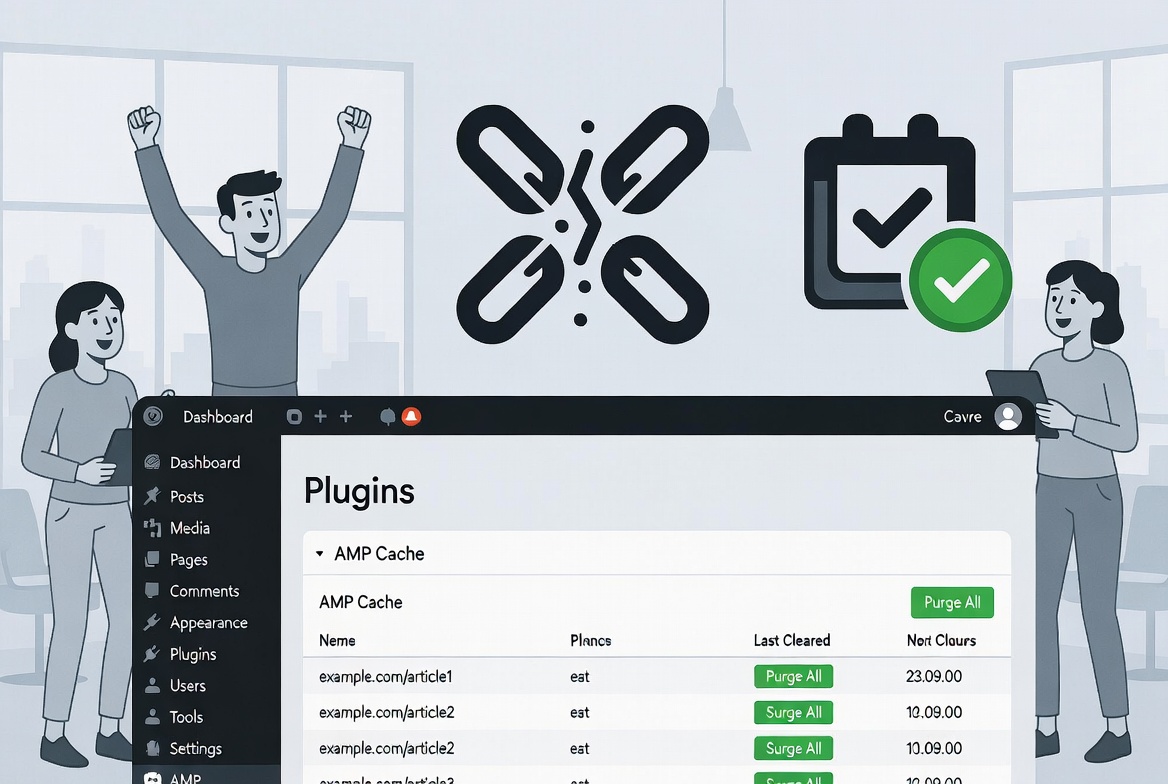The height and width of the screenshot is (784, 1168).
Task: Click the green checkmark badge on calendar
Action: coord(960,279)
